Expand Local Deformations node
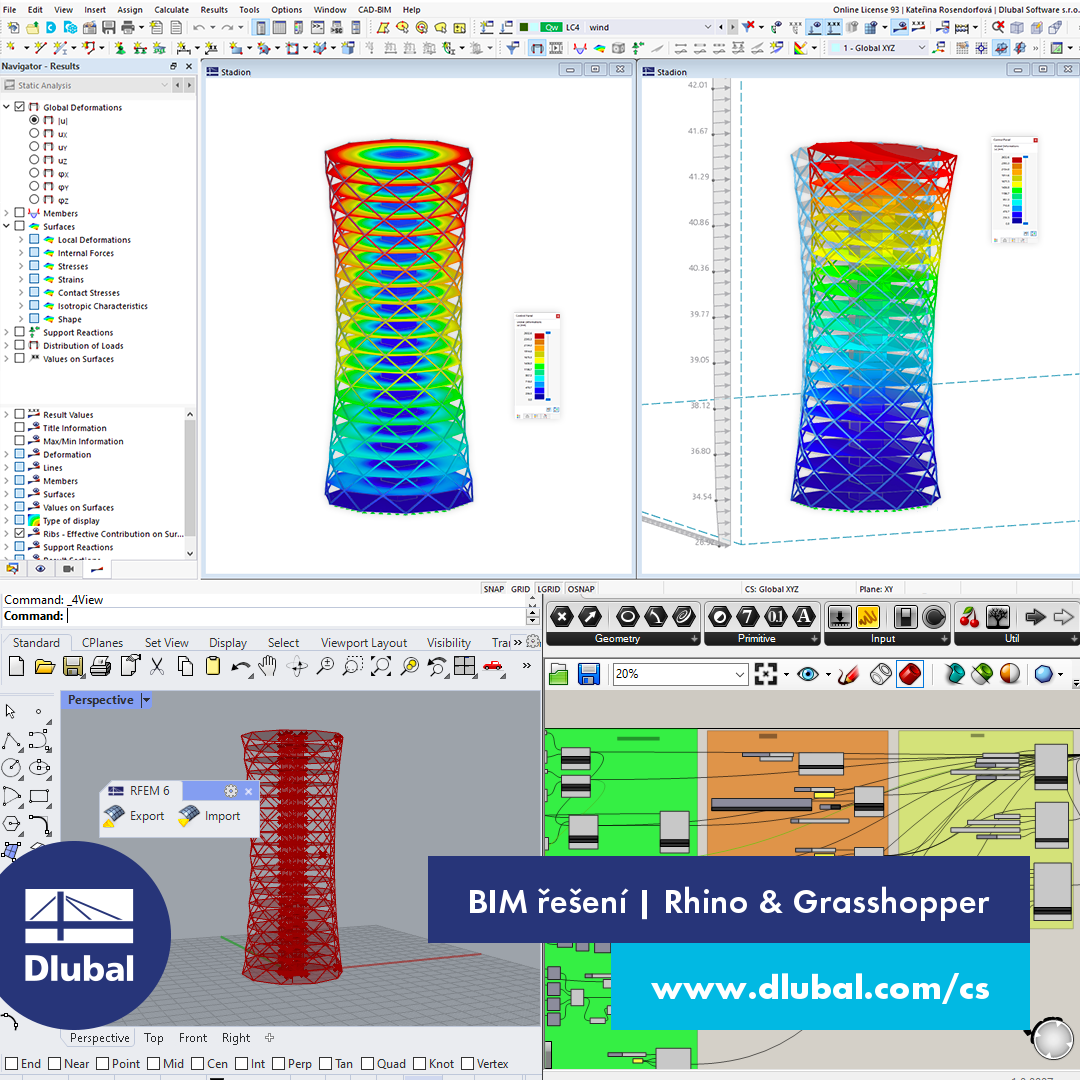Screen dimensions: 1080x1080 pos(20,240)
